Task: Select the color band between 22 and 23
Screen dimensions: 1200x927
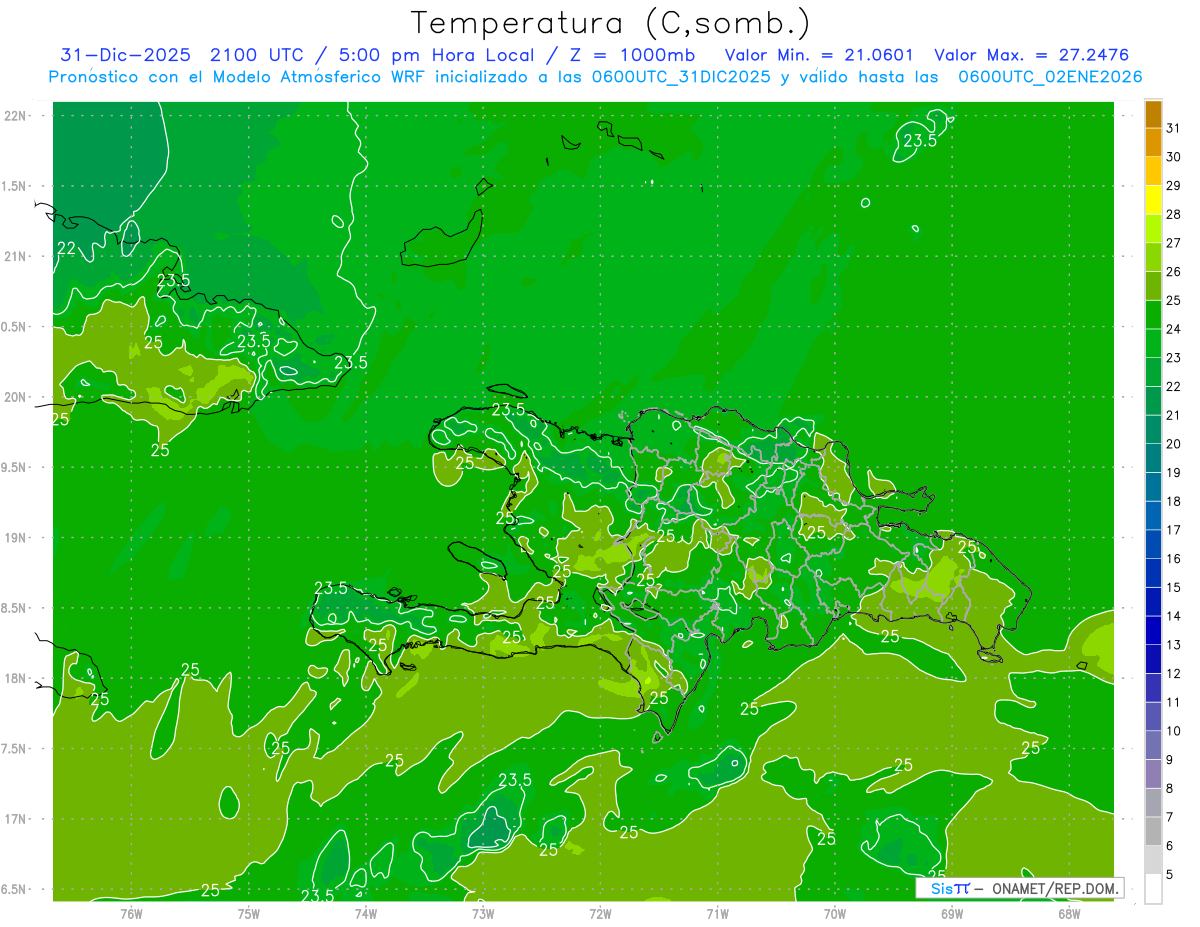Action: click(x=1153, y=372)
